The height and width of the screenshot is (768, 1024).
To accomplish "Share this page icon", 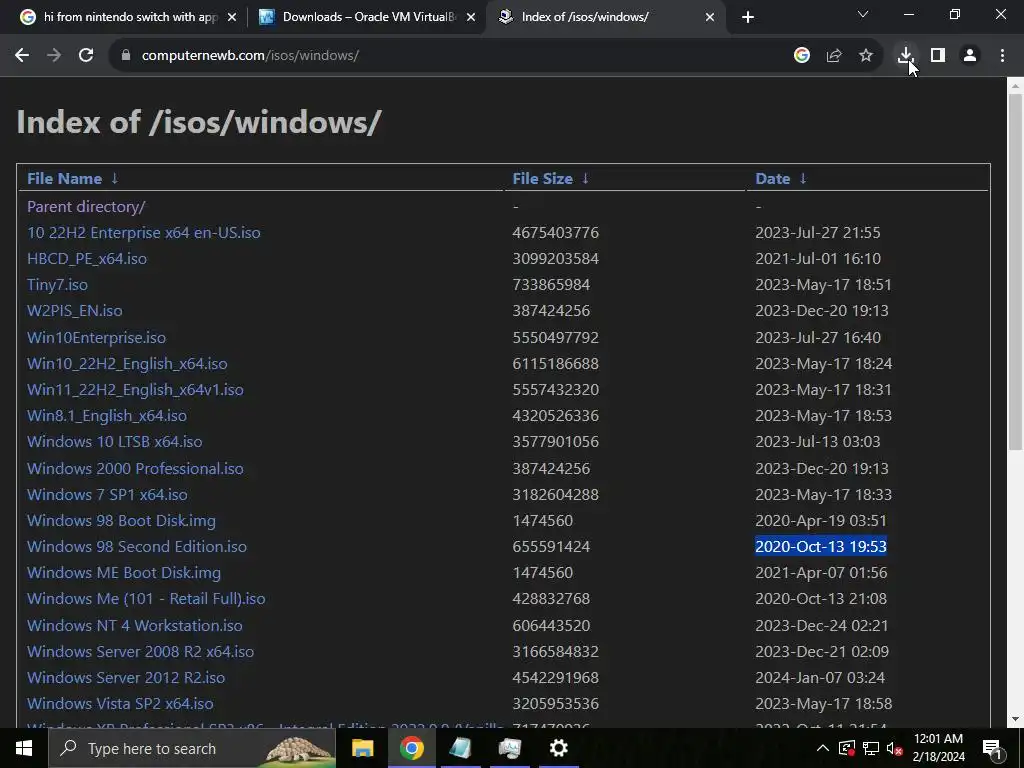I will (x=834, y=56).
